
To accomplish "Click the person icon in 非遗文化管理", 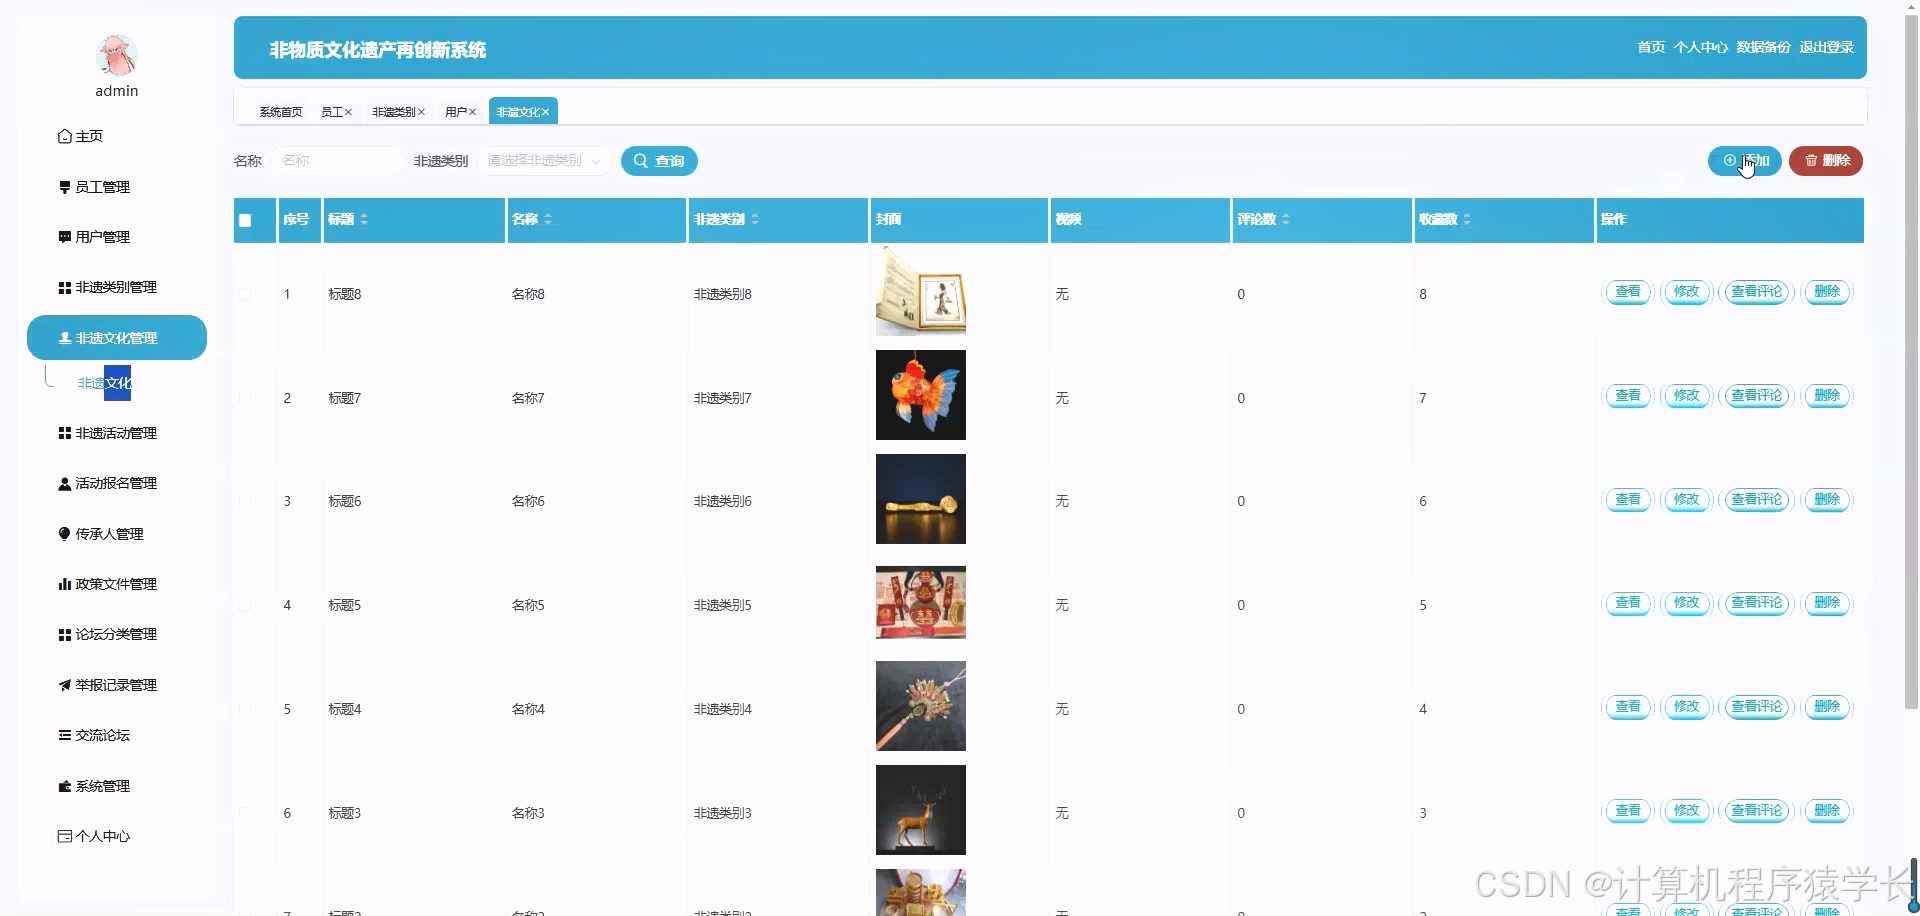I will 64,338.
